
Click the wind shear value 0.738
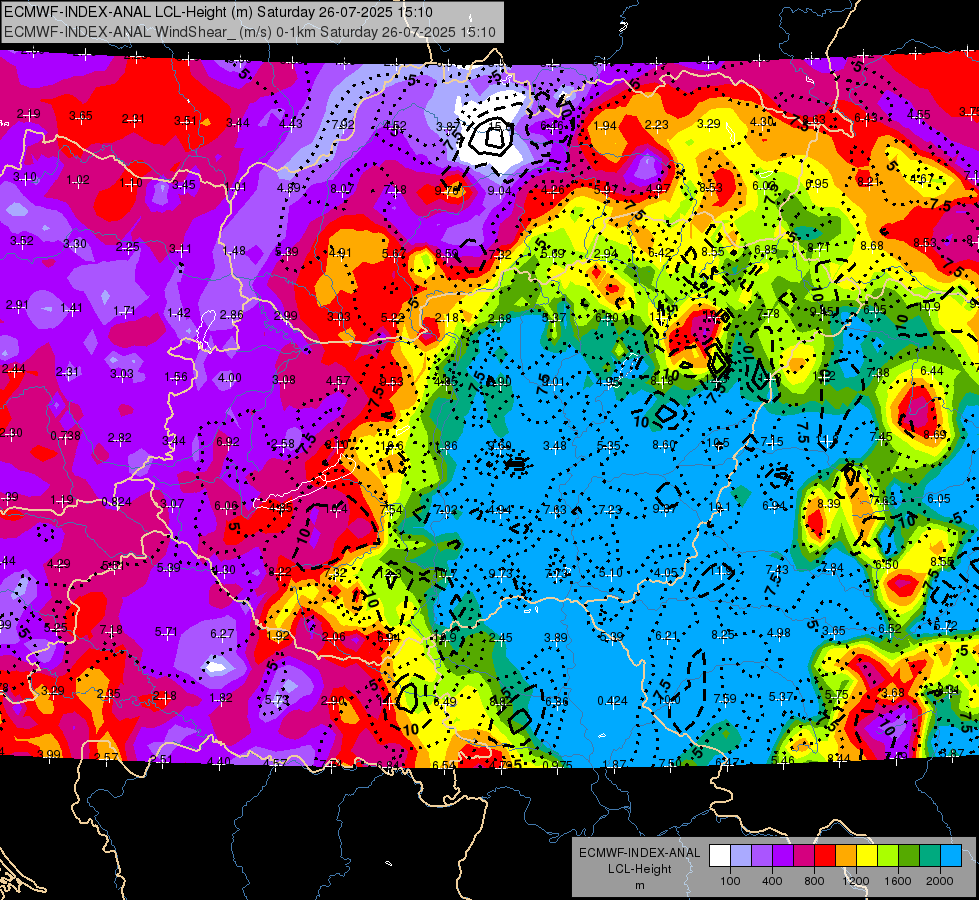tap(65, 435)
